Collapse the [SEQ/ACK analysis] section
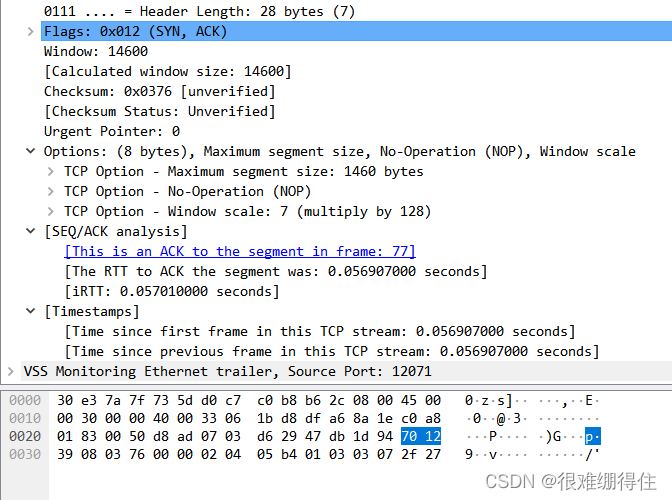The image size is (672, 500). click(x=30, y=231)
